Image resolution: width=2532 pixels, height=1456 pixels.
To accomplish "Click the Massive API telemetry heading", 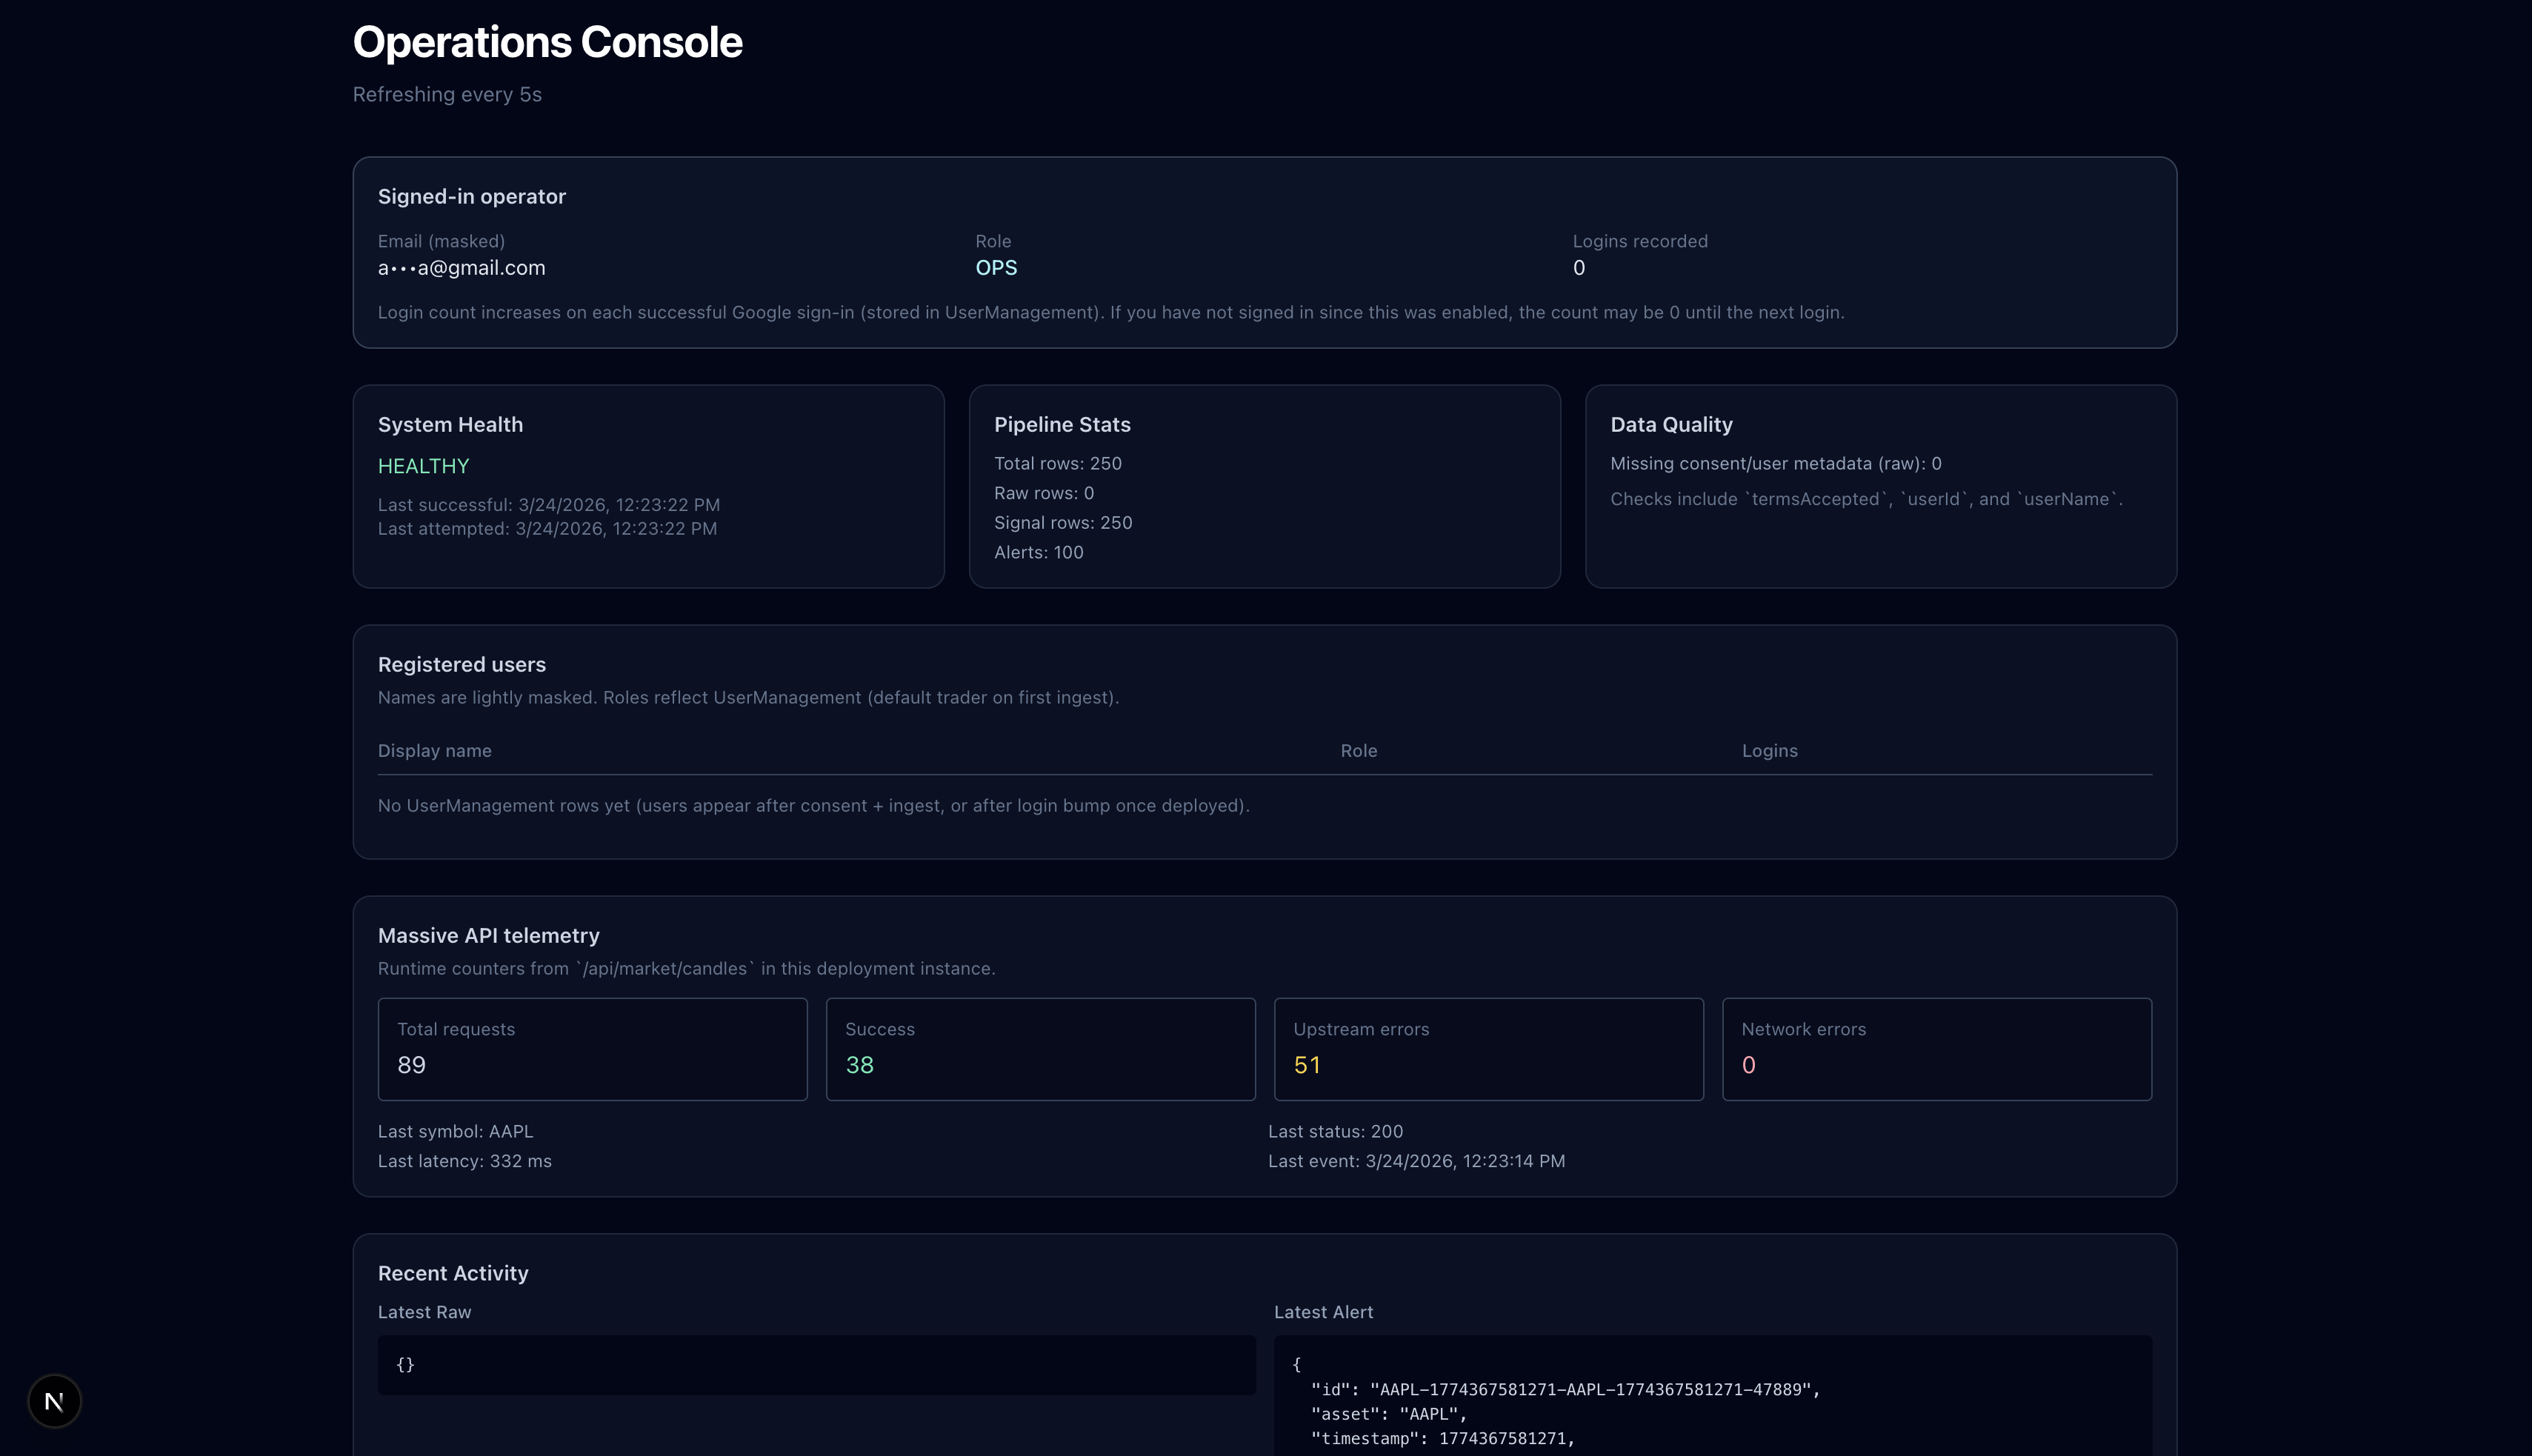I will 488,936.
